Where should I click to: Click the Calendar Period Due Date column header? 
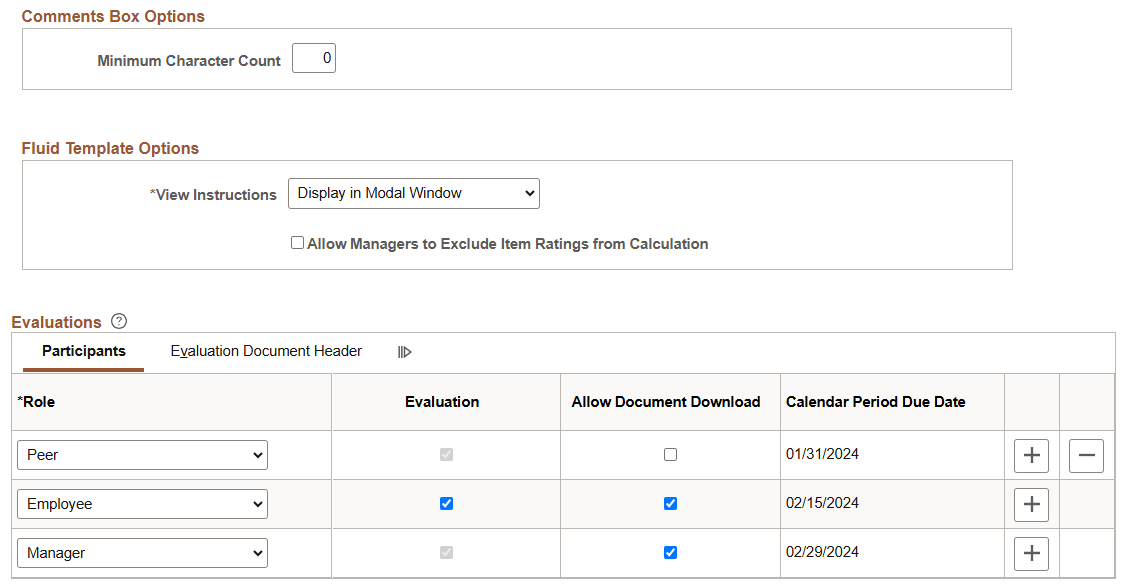[876, 402]
